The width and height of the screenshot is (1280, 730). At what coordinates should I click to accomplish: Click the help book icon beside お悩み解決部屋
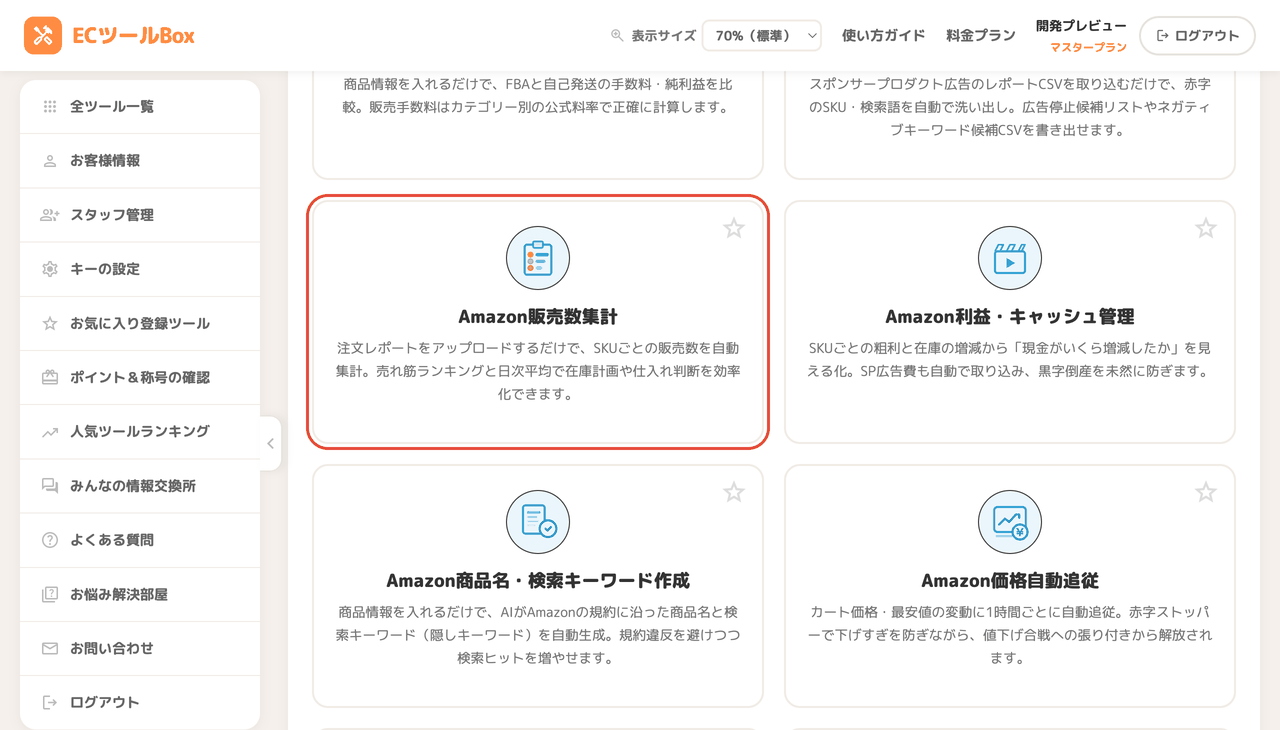coord(50,594)
